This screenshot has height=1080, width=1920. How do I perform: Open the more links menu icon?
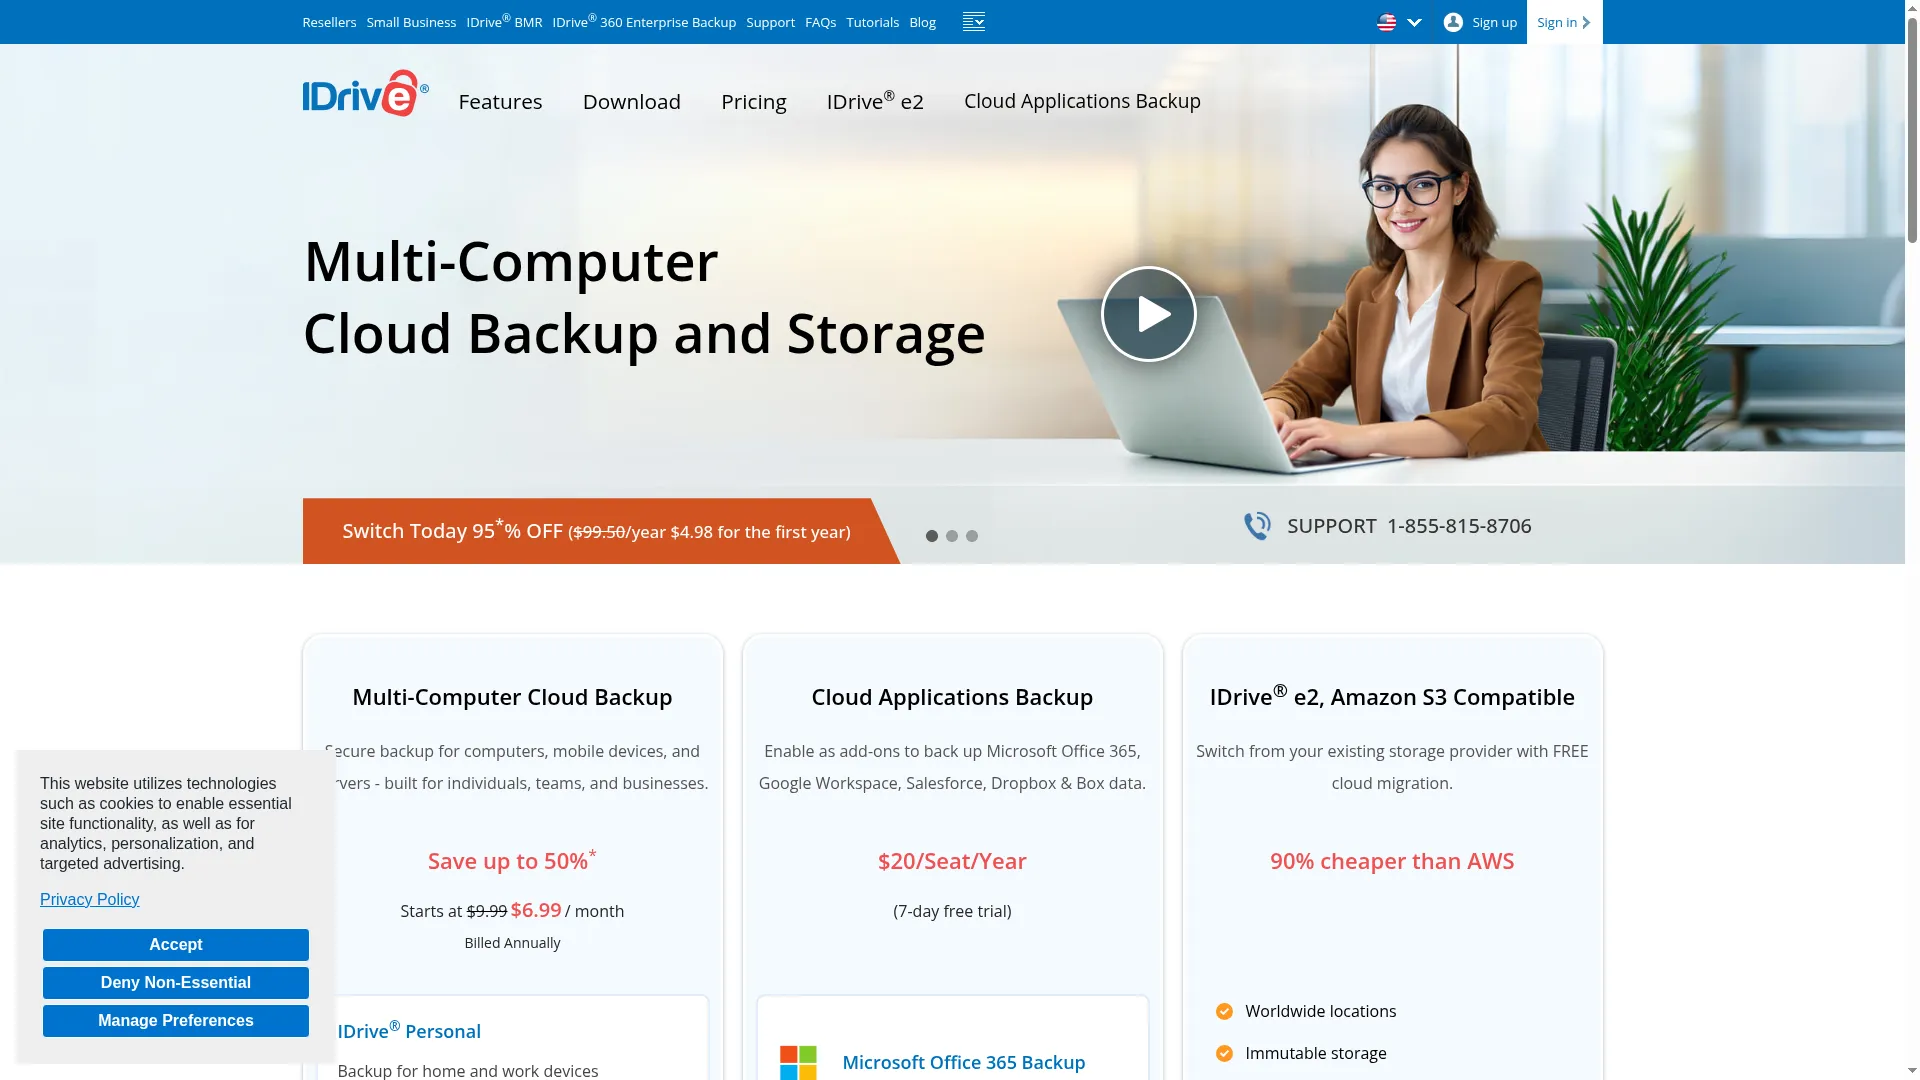973,22
